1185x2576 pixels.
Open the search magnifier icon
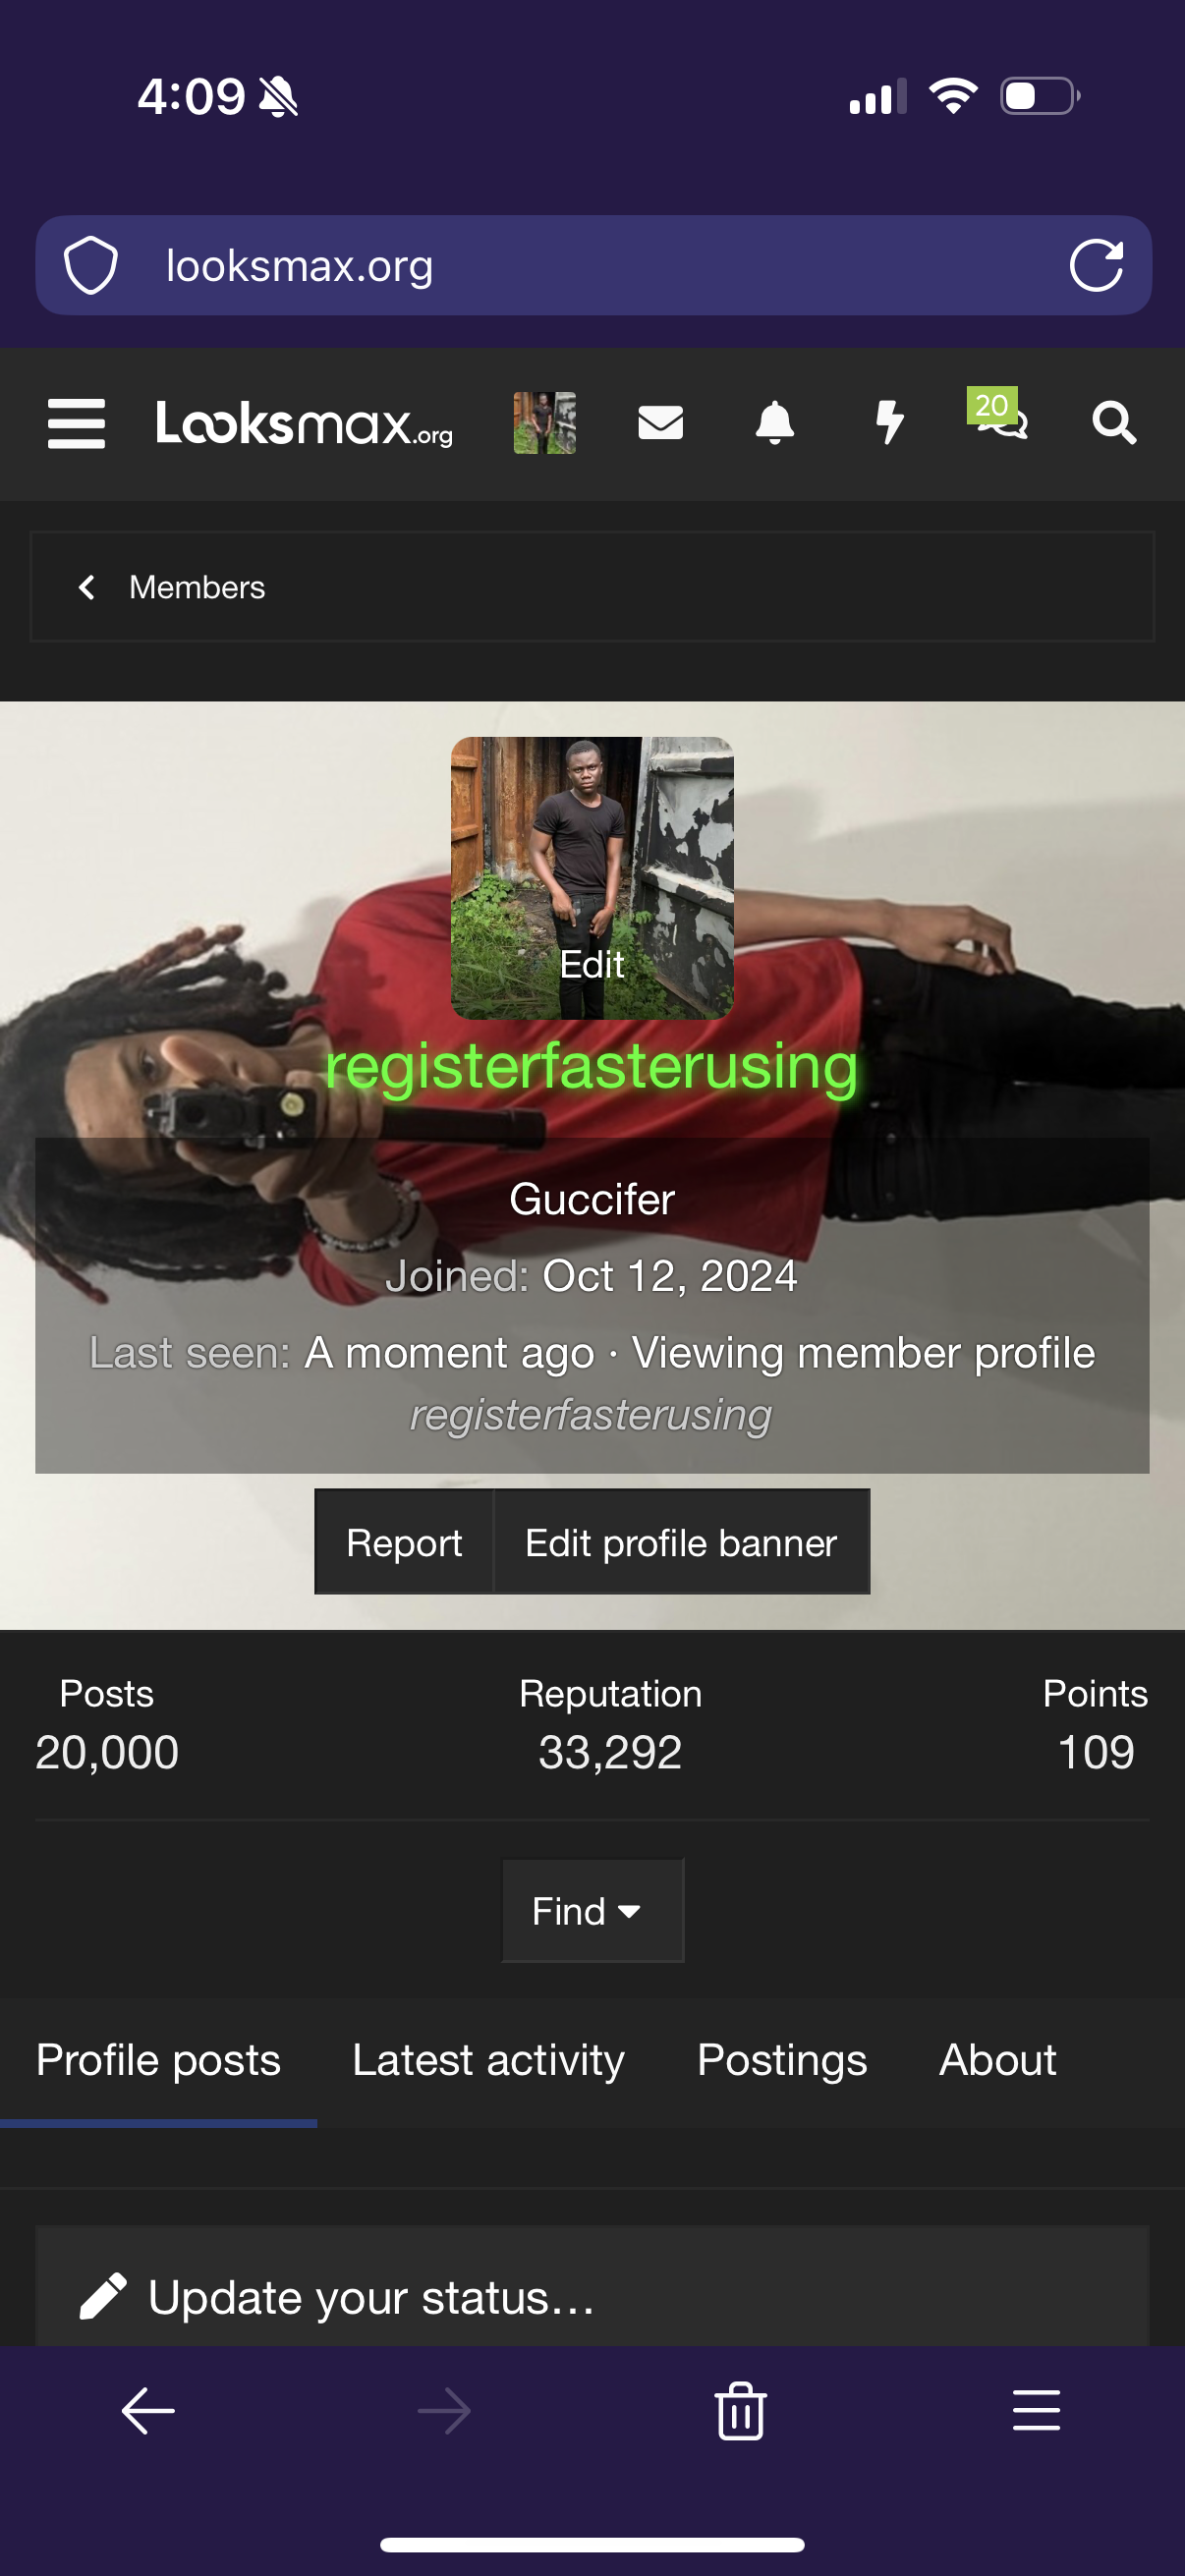click(x=1113, y=423)
